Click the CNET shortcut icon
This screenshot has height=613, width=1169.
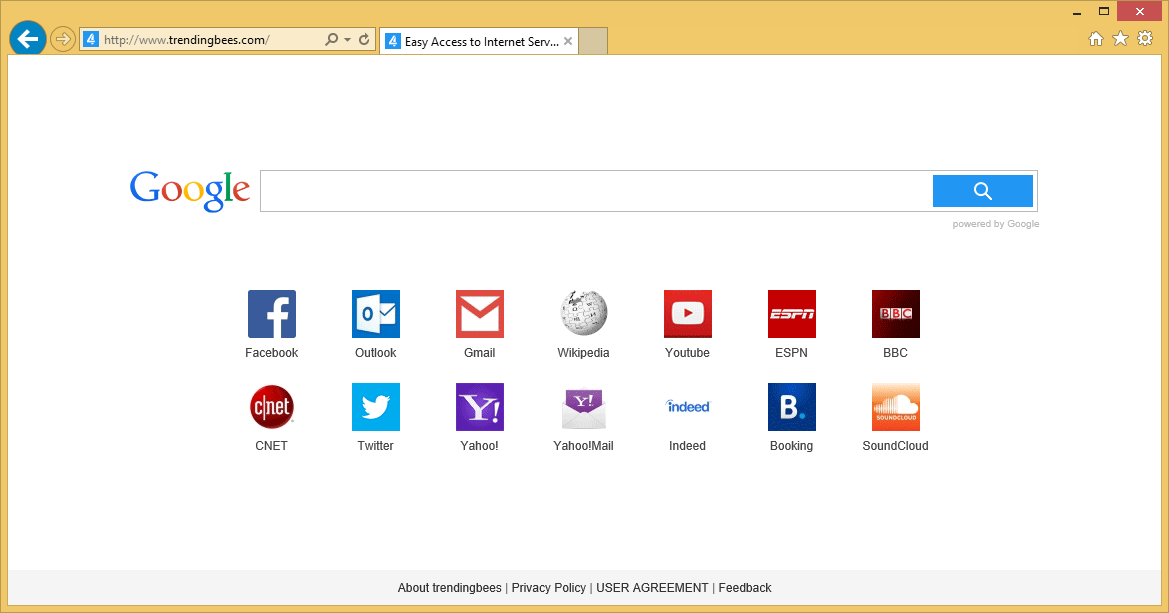point(272,407)
